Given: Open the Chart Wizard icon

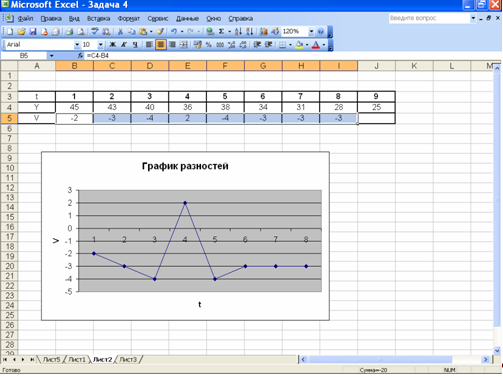Looking at the screenshot, I should [263, 32].
